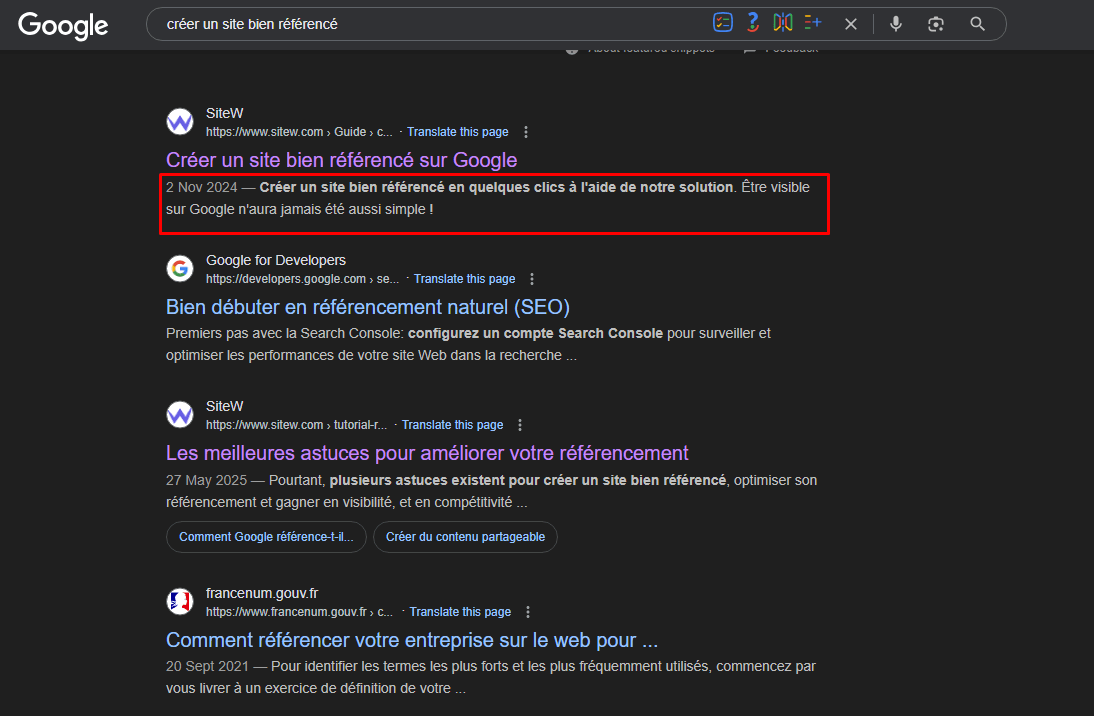Click the sitew.com › Guide URL

click(299, 132)
